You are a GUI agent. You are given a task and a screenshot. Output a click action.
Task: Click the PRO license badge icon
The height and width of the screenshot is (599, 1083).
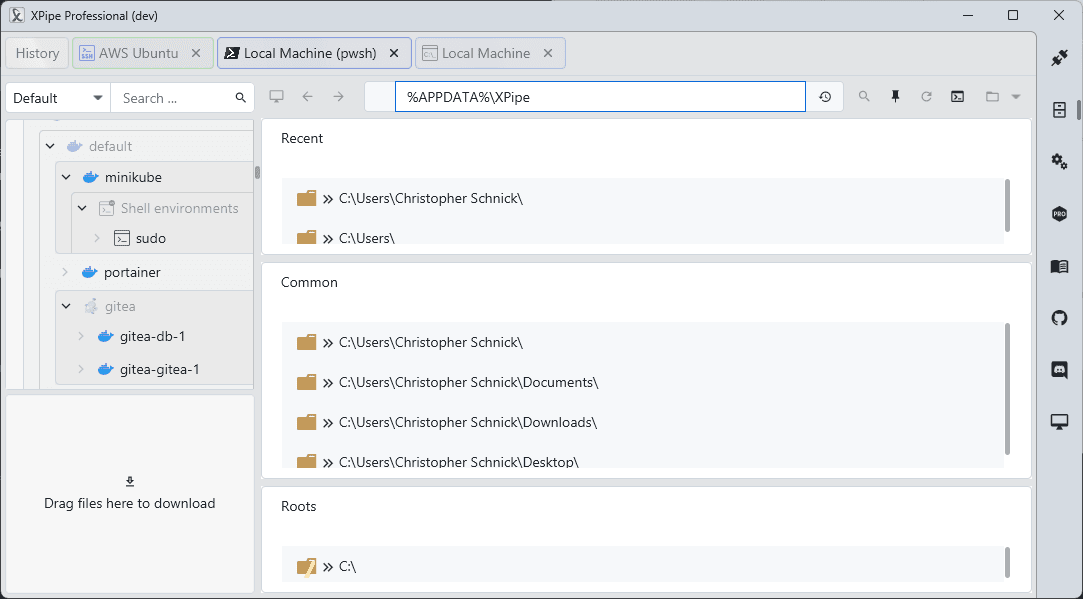pyautogui.click(x=1059, y=214)
